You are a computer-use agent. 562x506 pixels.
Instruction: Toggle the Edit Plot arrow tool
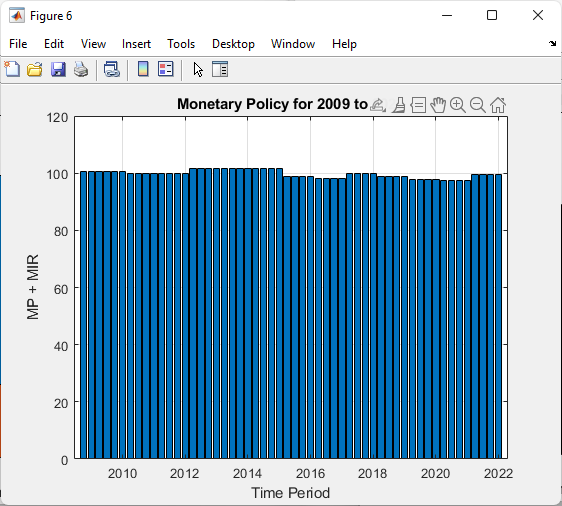point(198,70)
